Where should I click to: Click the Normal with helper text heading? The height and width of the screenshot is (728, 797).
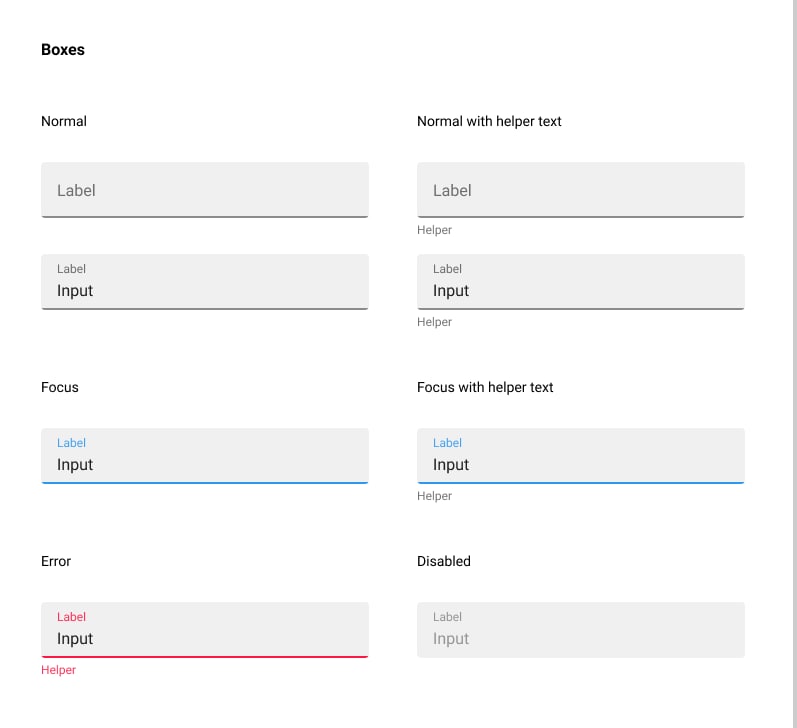tap(489, 121)
